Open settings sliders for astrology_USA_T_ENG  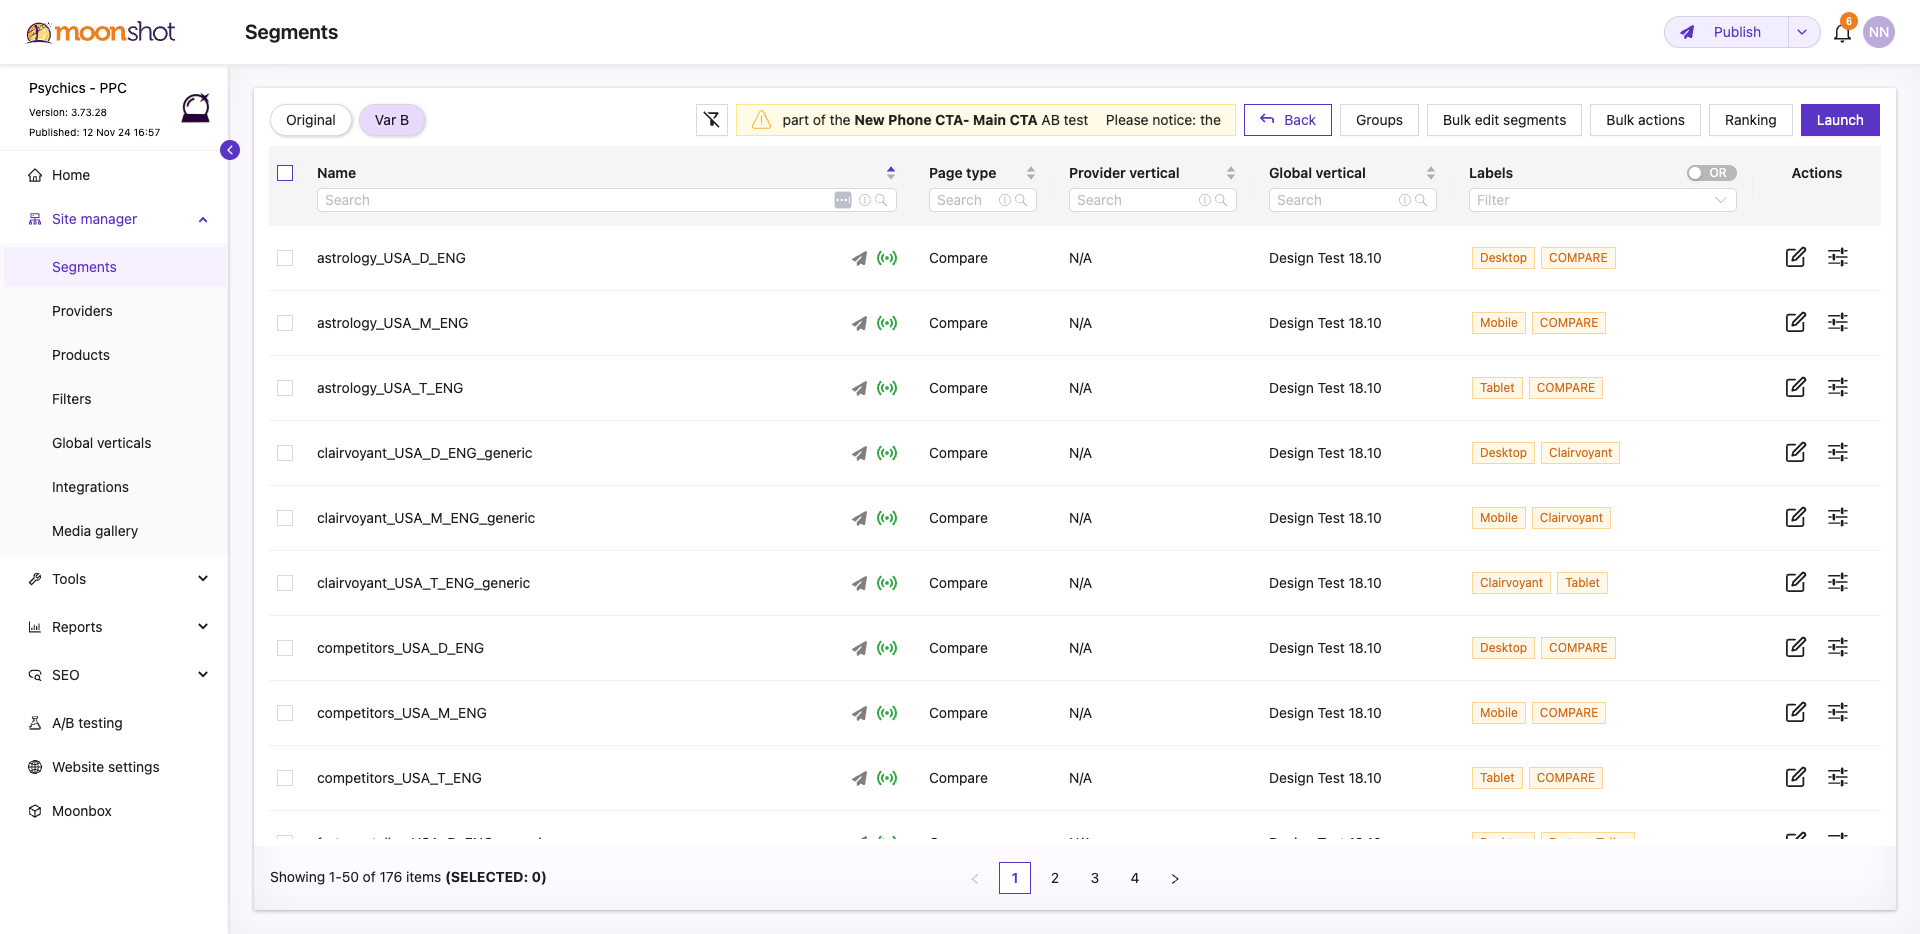coord(1838,387)
